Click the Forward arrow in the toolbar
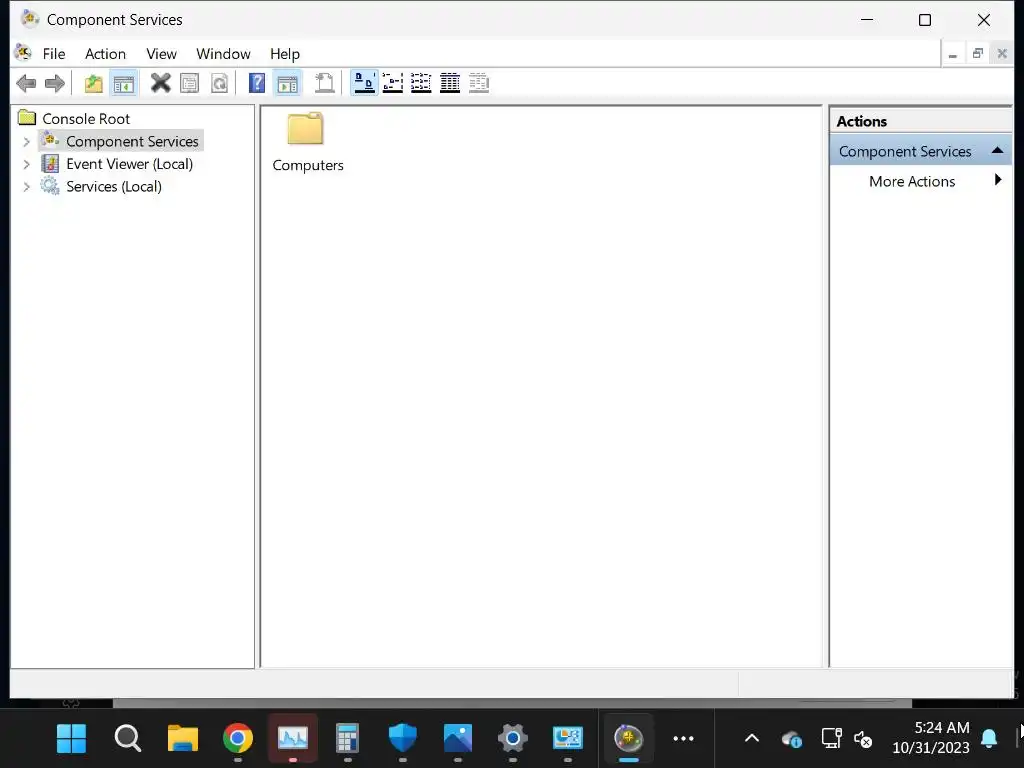The image size is (1024, 768). [55, 83]
